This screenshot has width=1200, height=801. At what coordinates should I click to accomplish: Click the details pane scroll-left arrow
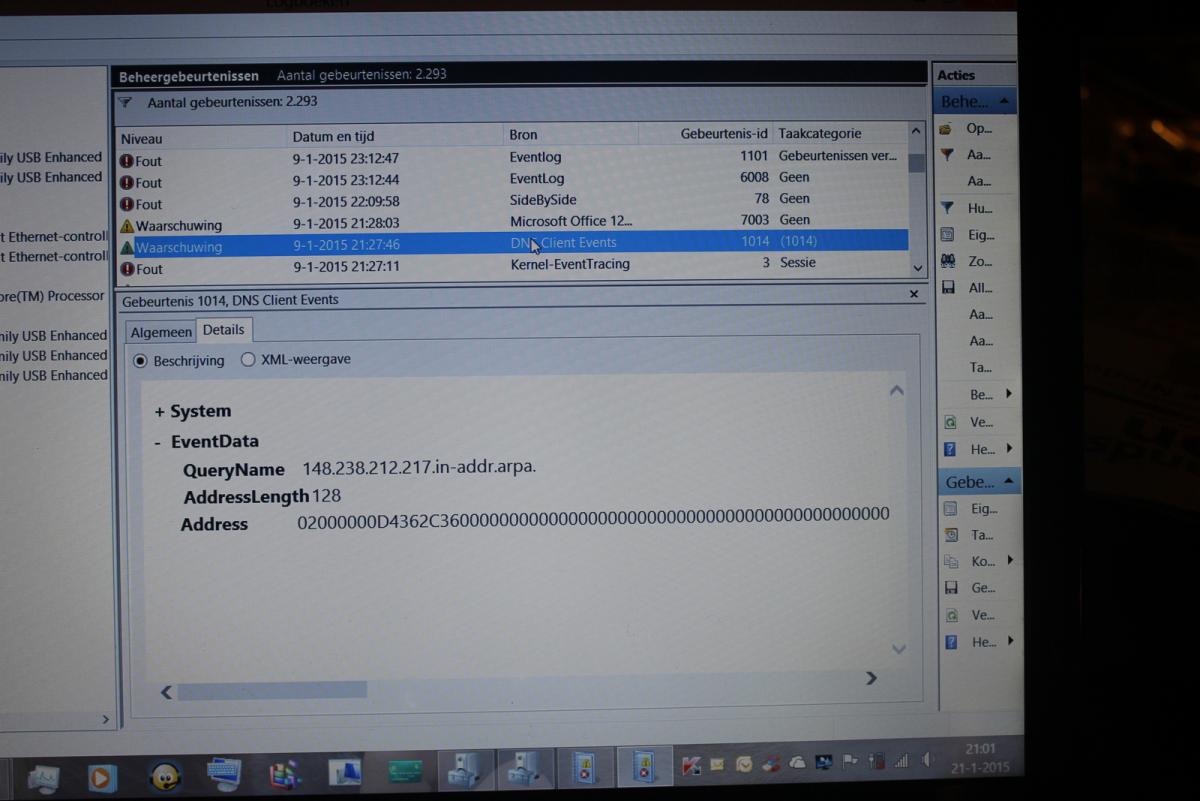point(166,691)
